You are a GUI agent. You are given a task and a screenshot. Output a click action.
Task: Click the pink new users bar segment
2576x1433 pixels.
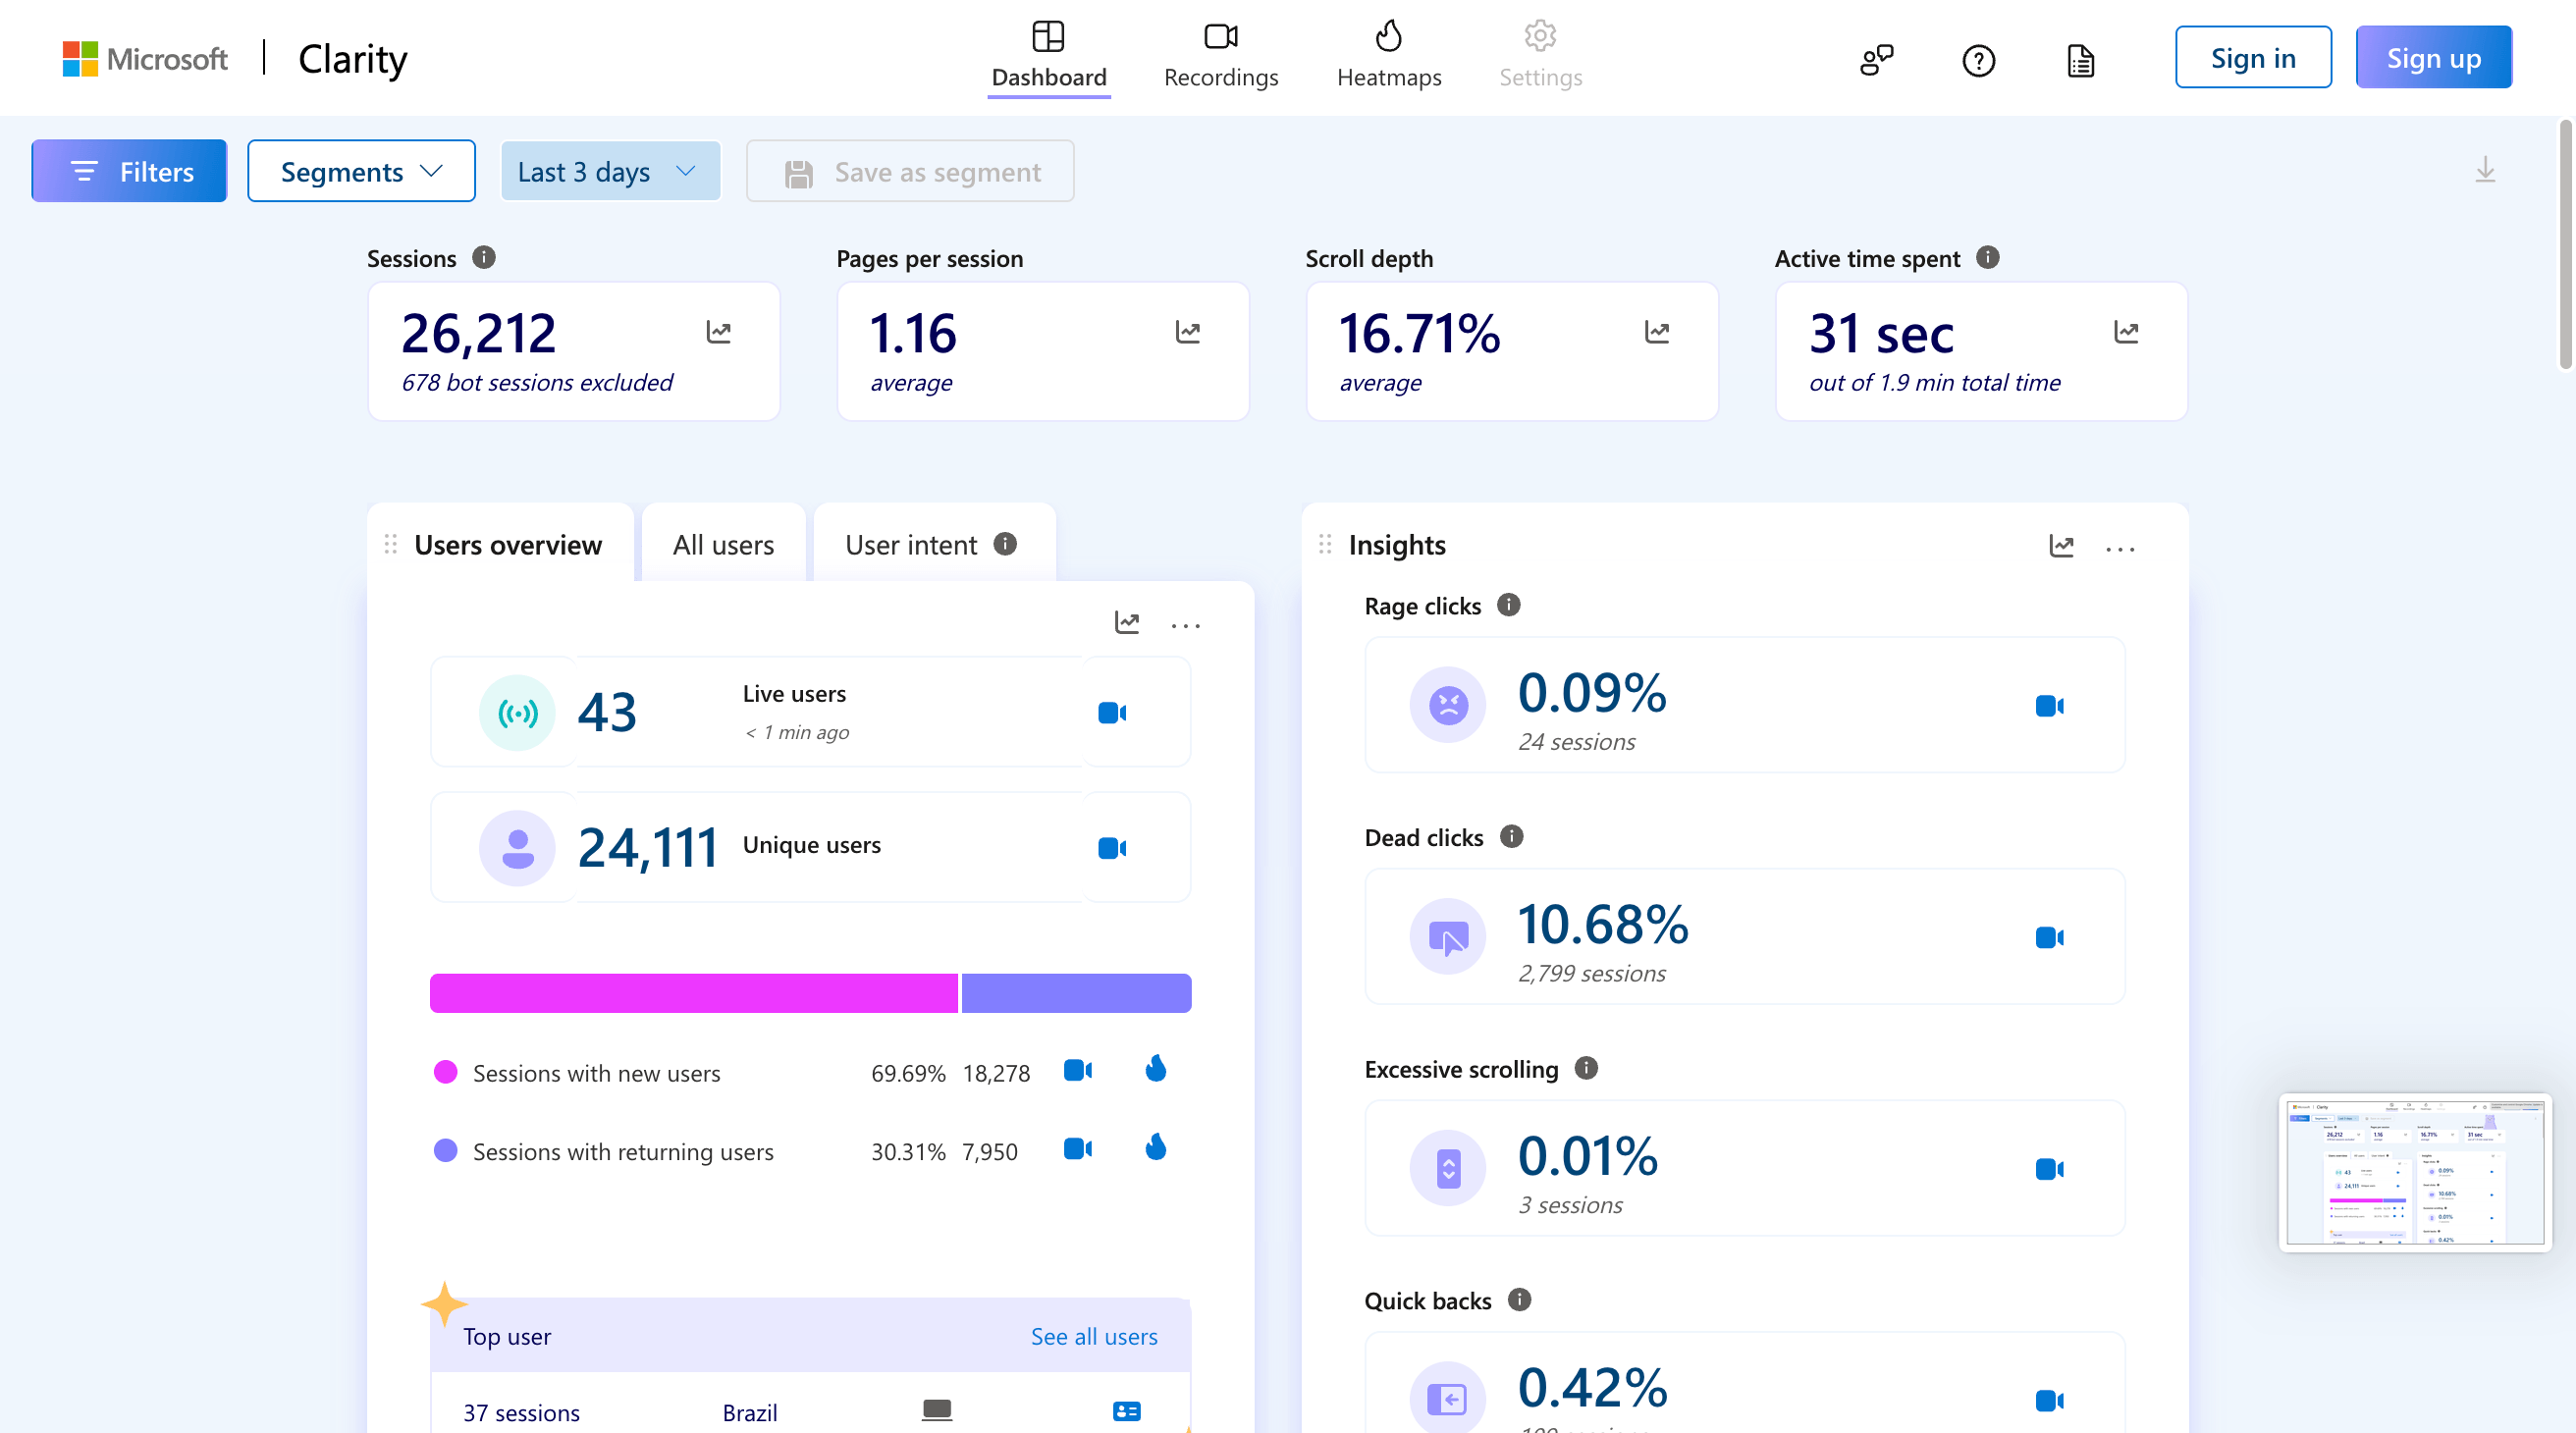point(693,993)
